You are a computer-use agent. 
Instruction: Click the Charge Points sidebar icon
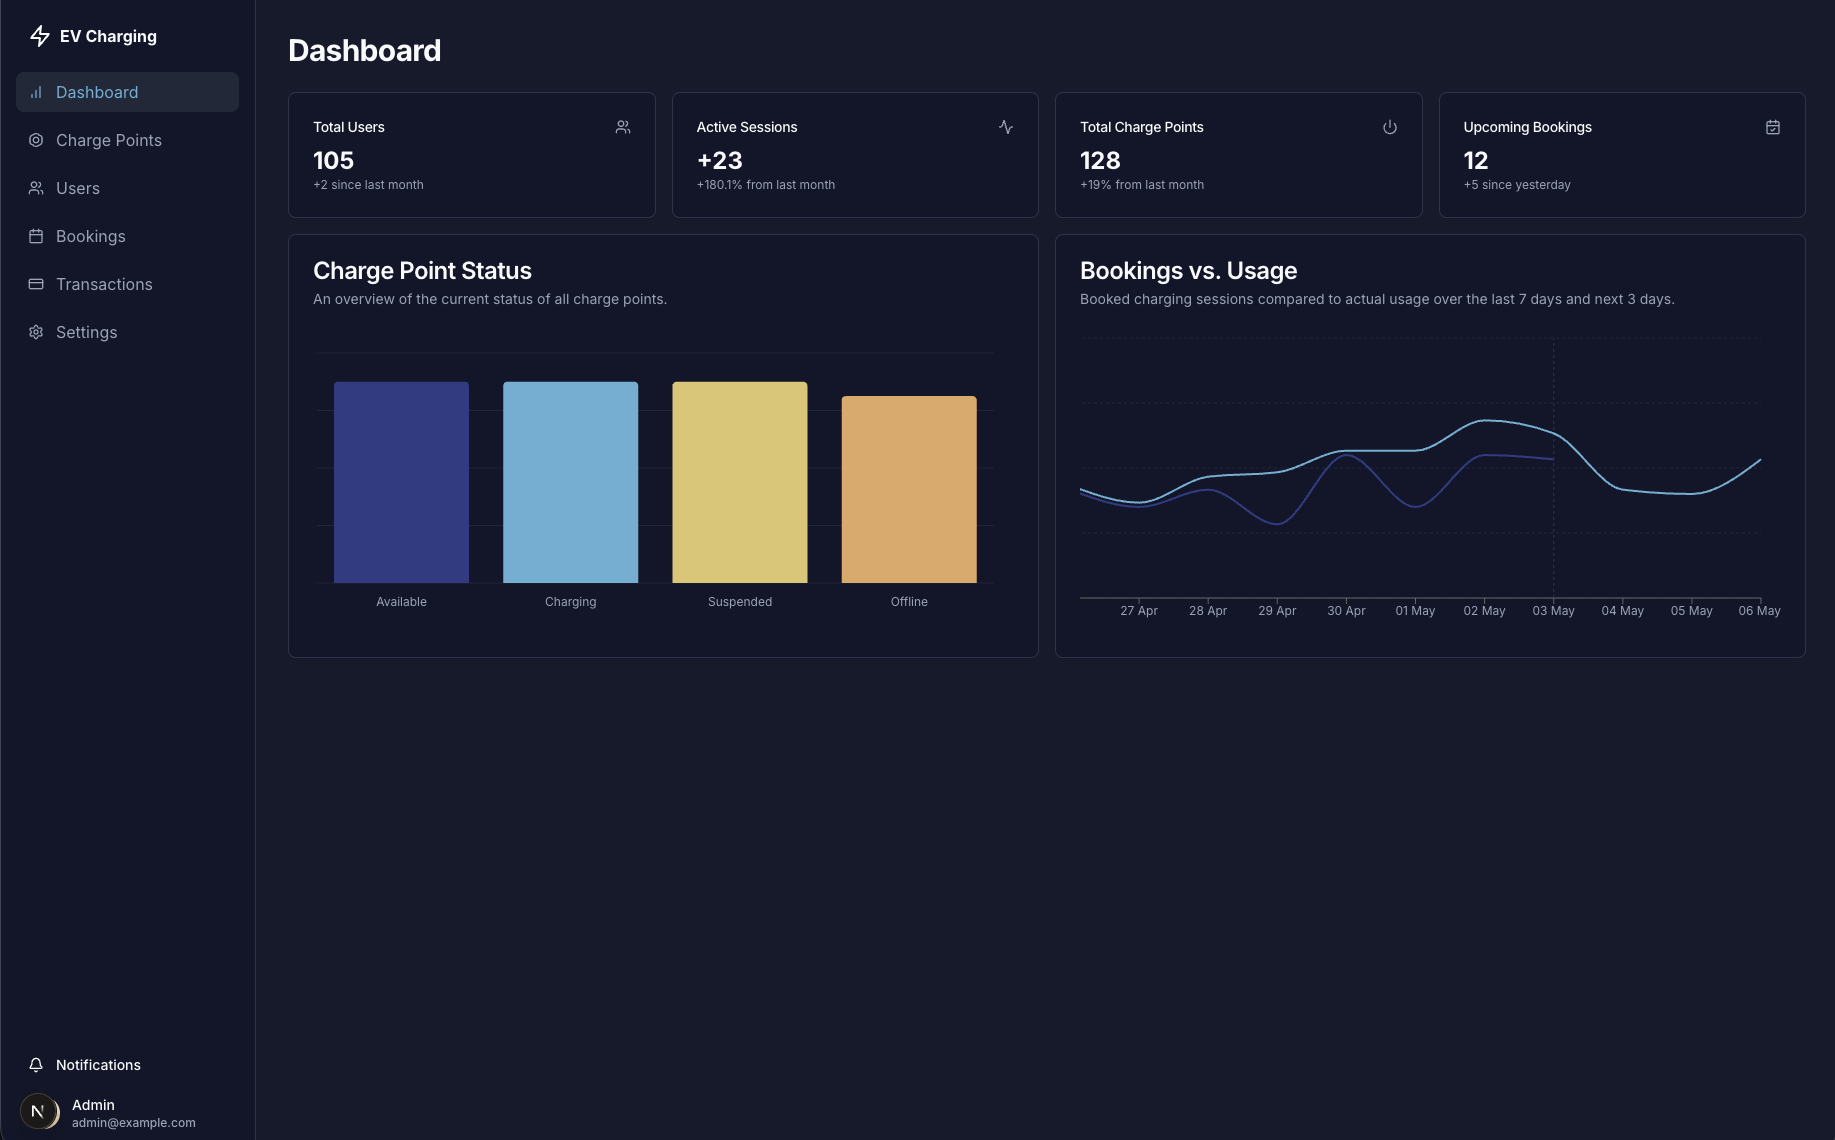36,140
